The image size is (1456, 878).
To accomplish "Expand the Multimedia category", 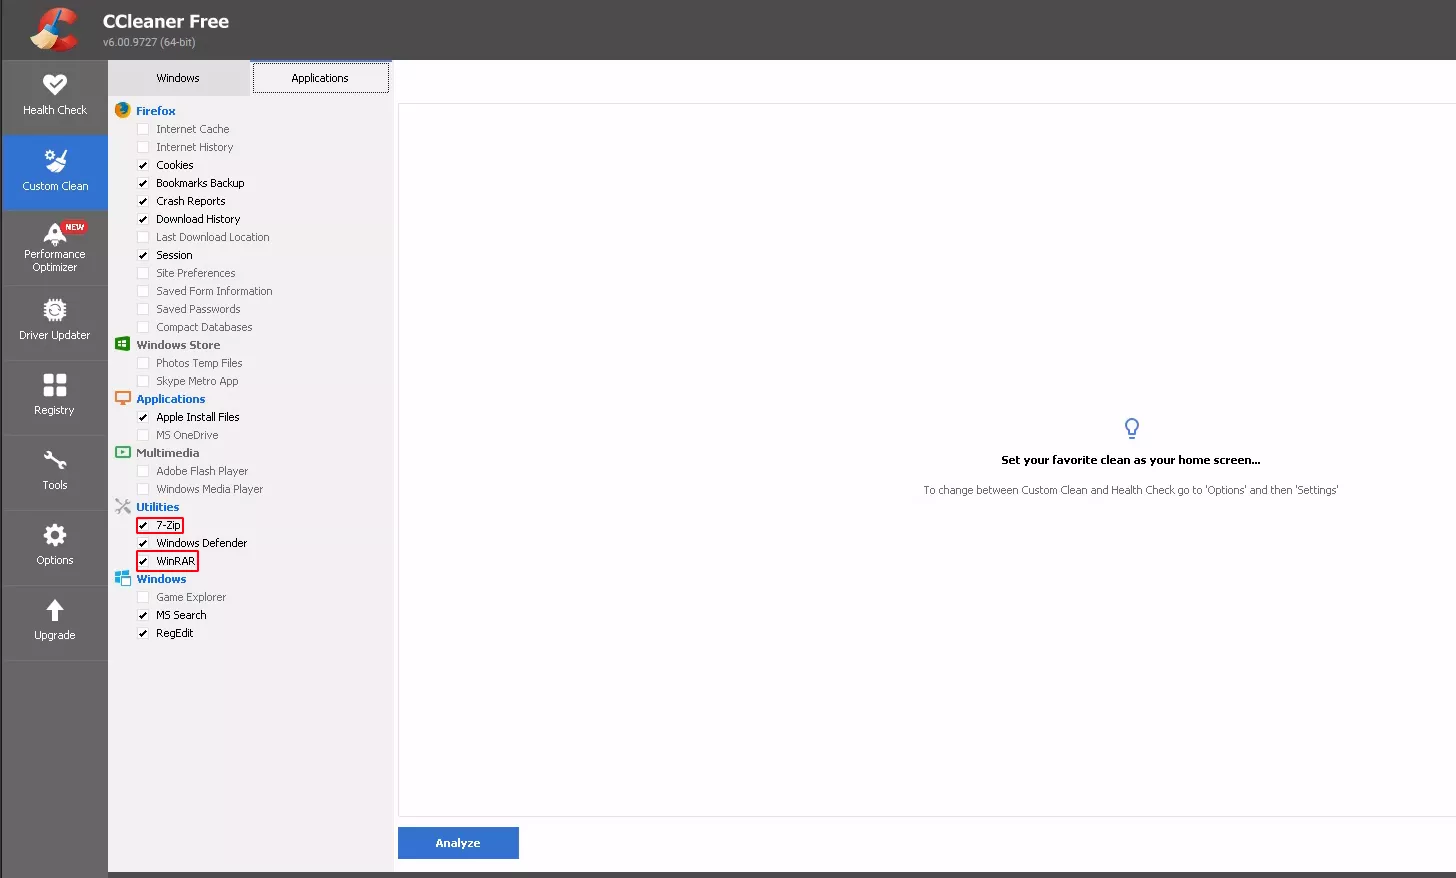I will tap(122, 452).
